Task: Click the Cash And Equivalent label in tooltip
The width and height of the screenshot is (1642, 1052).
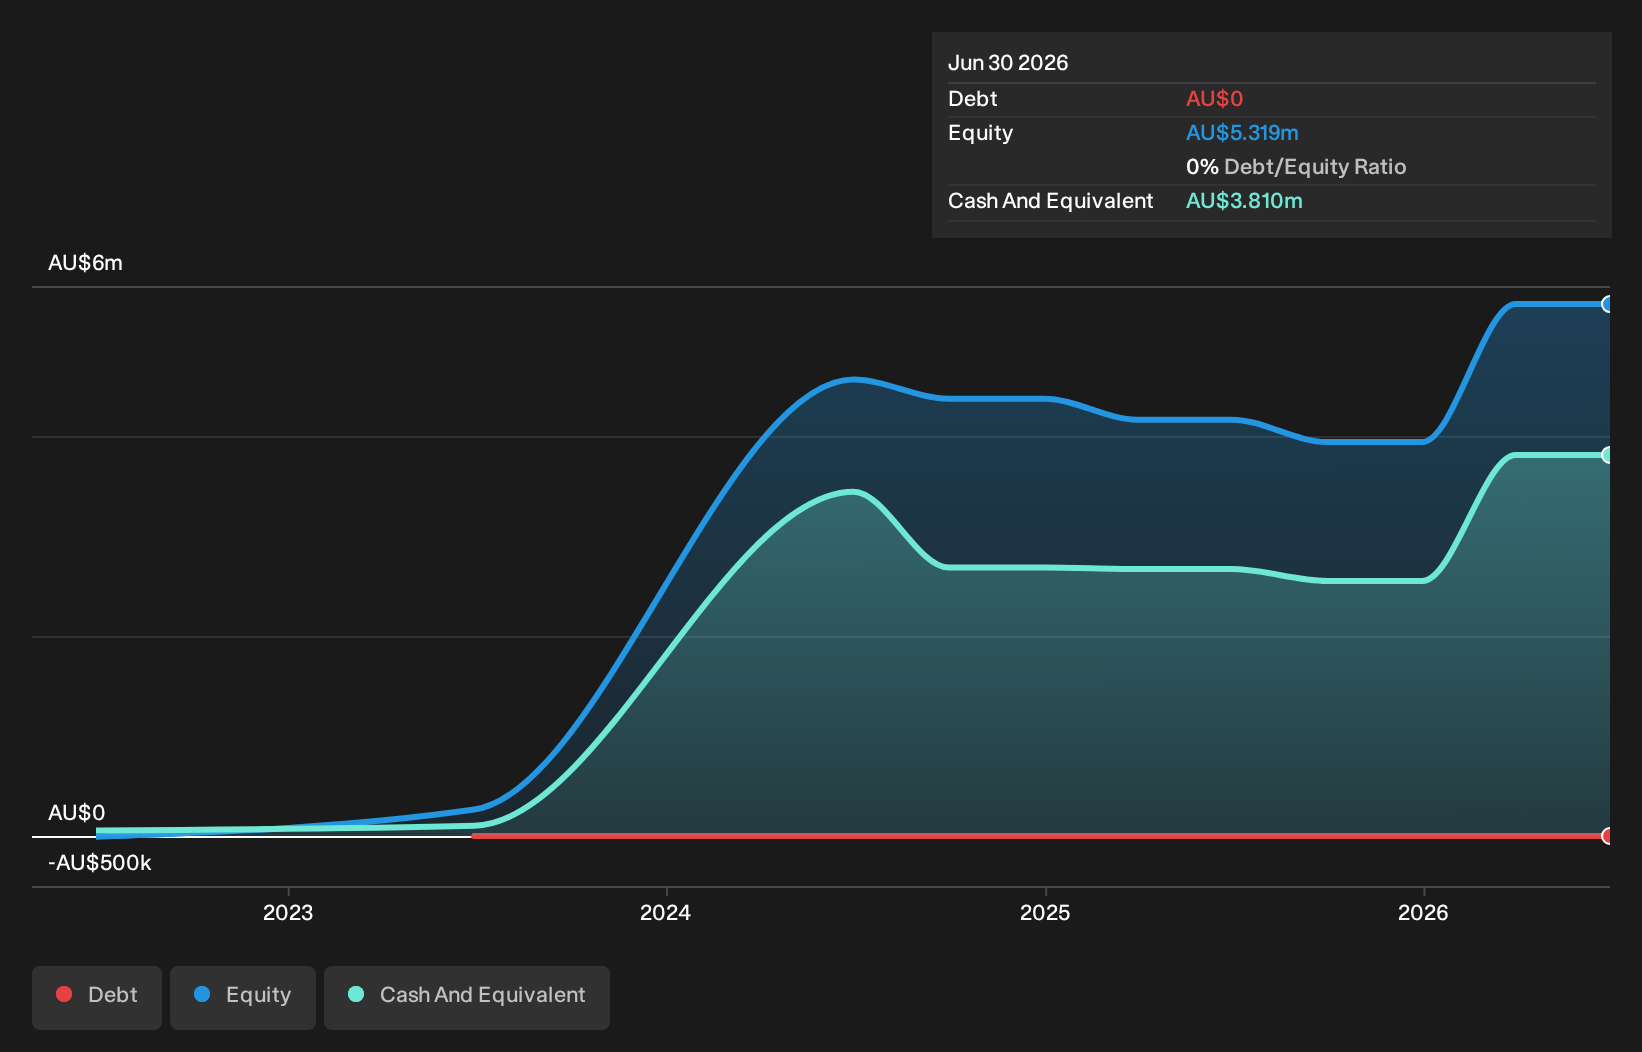Action: coord(1050,201)
